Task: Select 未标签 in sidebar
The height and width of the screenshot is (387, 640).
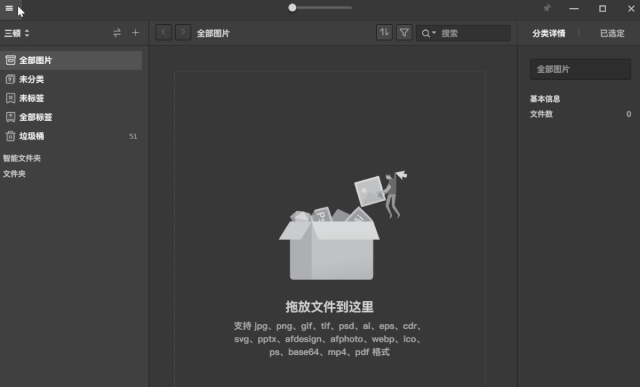Action: pyautogui.click(x=71, y=98)
